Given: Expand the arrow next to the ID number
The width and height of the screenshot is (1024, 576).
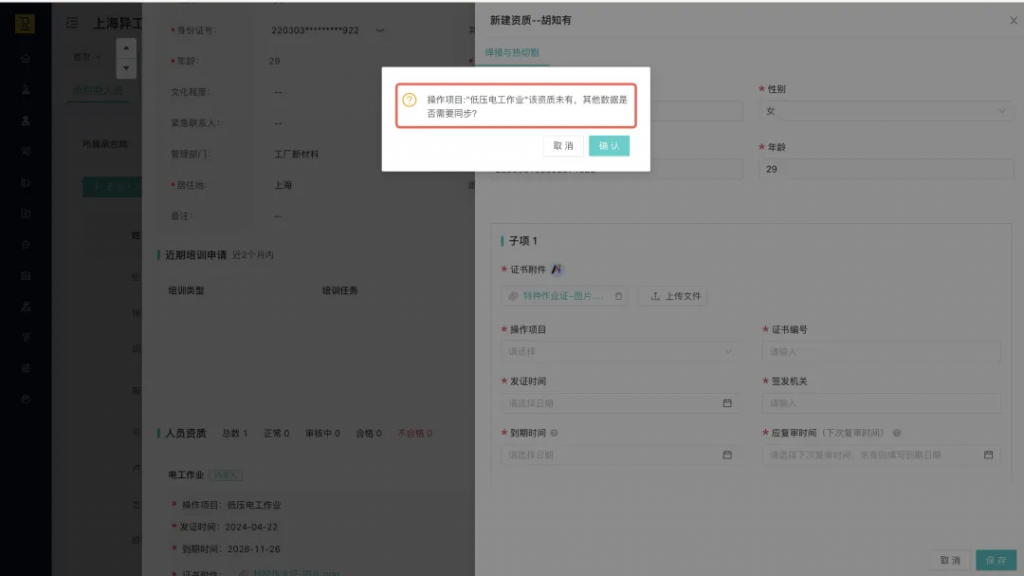Looking at the screenshot, I should click(x=380, y=30).
